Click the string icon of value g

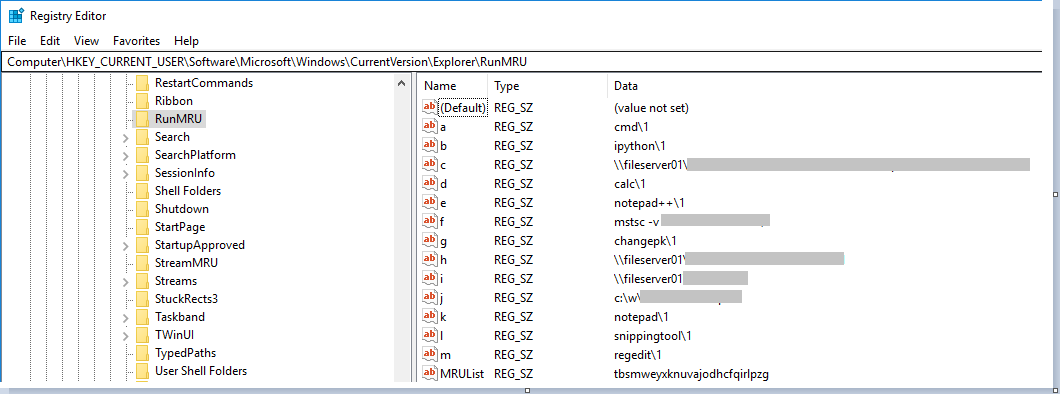[x=429, y=240]
